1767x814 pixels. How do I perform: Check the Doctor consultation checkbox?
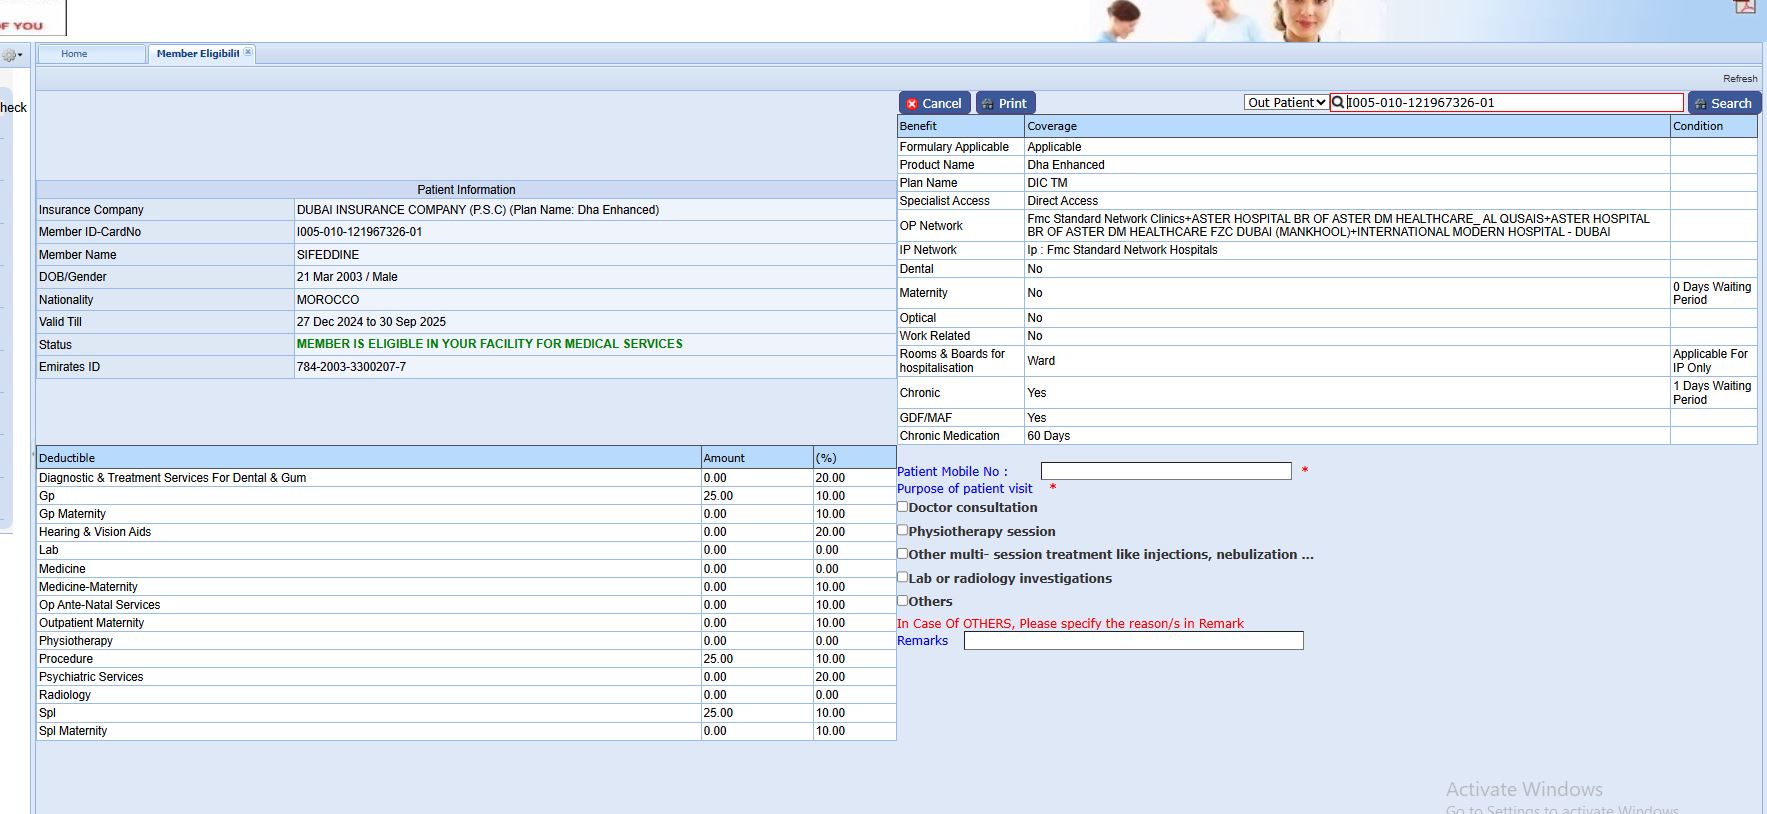tap(903, 507)
